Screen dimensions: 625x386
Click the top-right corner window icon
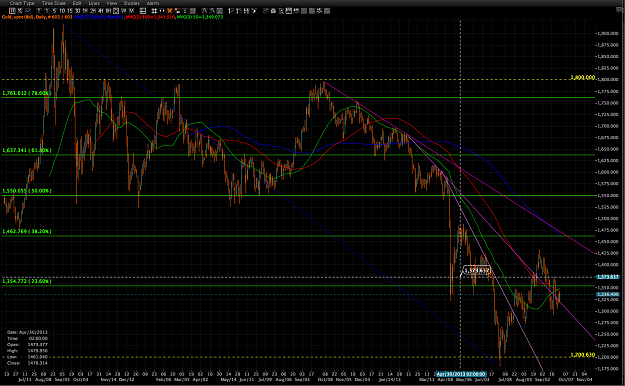[x=620, y=9]
